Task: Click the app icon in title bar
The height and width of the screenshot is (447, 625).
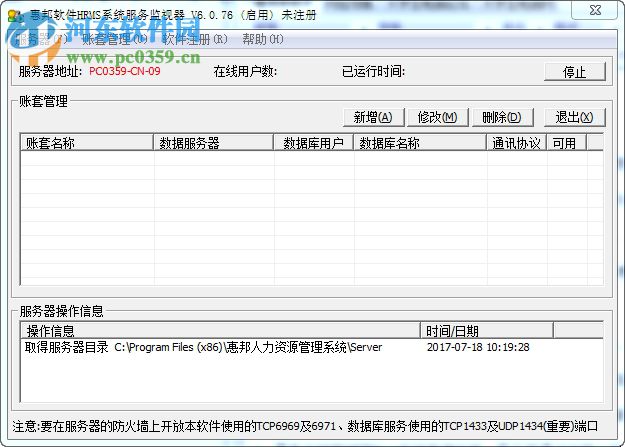Action: pyautogui.click(x=15, y=16)
